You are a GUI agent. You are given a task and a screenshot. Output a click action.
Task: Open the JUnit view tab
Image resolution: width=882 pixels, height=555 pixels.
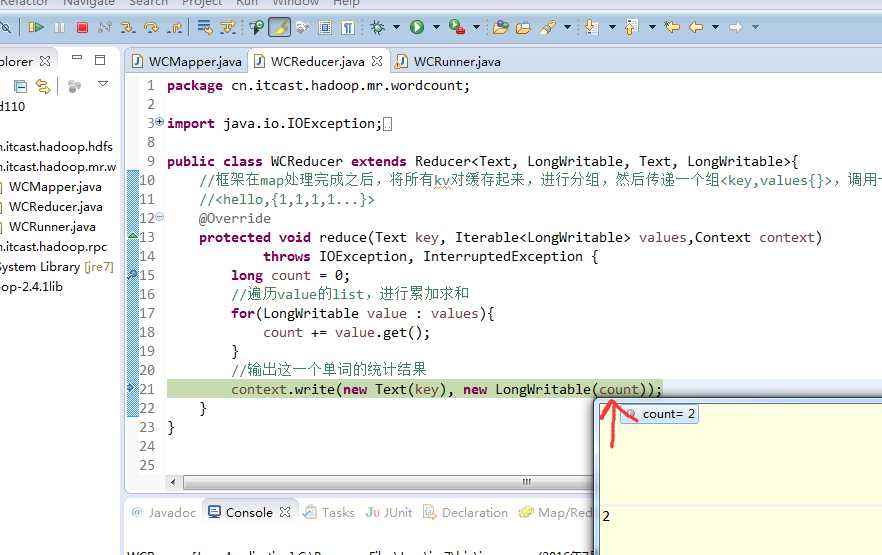pyautogui.click(x=389, y=512)
